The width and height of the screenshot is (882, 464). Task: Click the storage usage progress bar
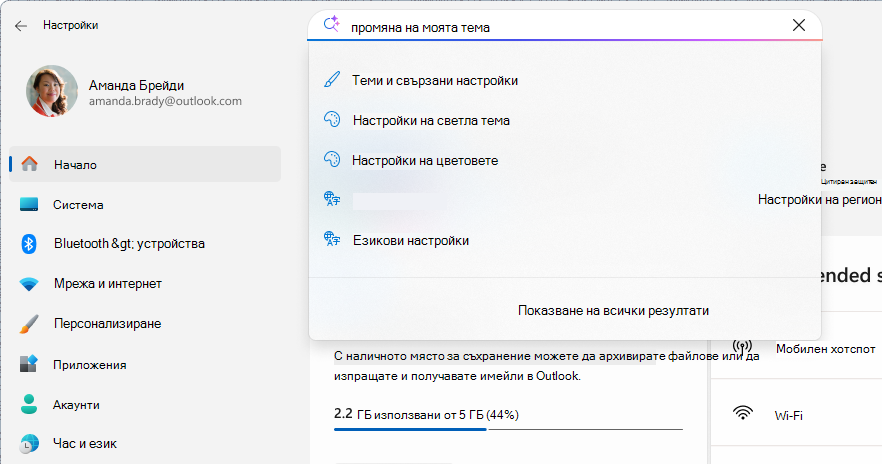(508, 429)
